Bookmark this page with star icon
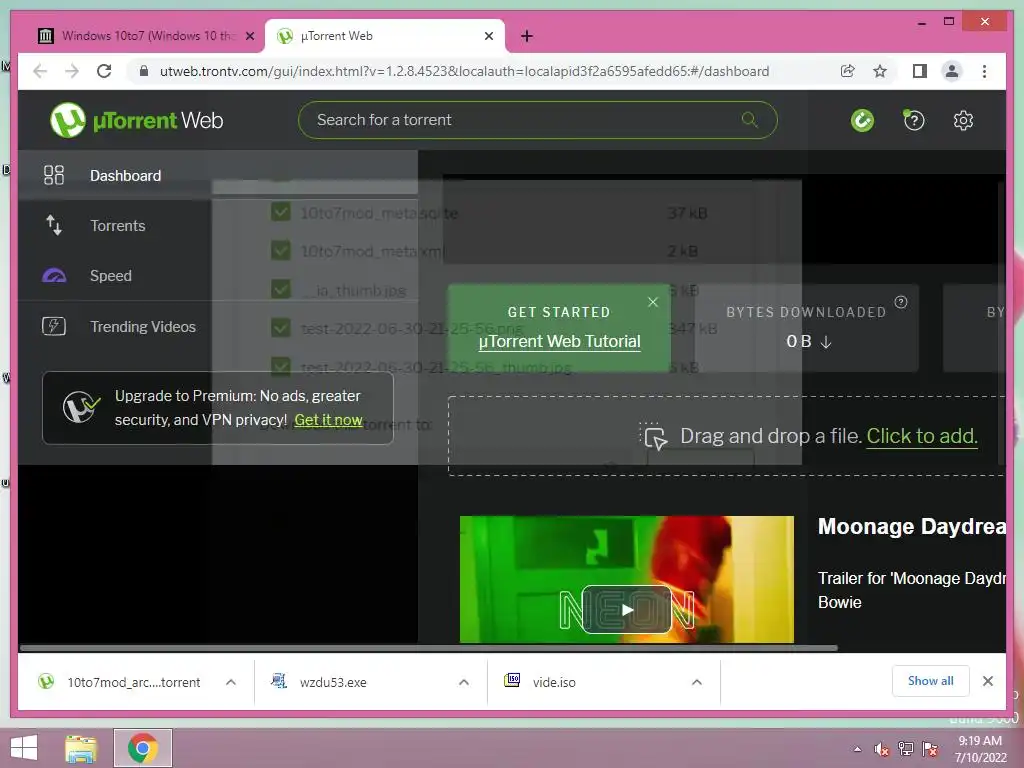Image resolution: width=1024 pixels, height=768 pixels. click(880, 71)
